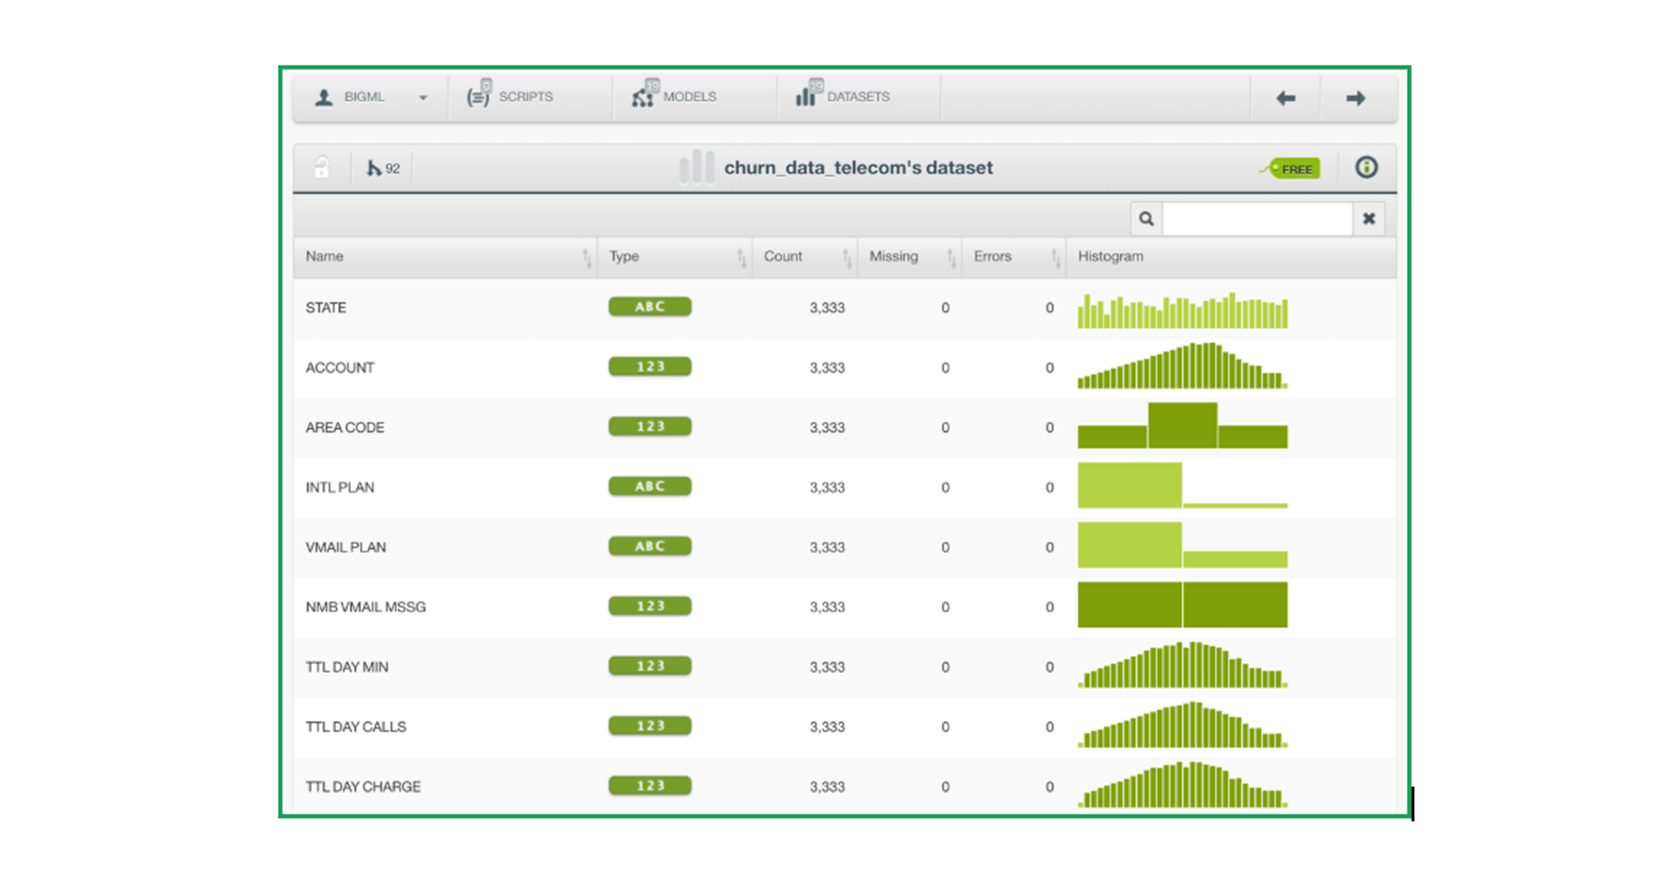The height and width of the screenshot is (880, 1660).
Task: Open the Datasets menu
Action: pyautogui.click(x=843, y=97)
